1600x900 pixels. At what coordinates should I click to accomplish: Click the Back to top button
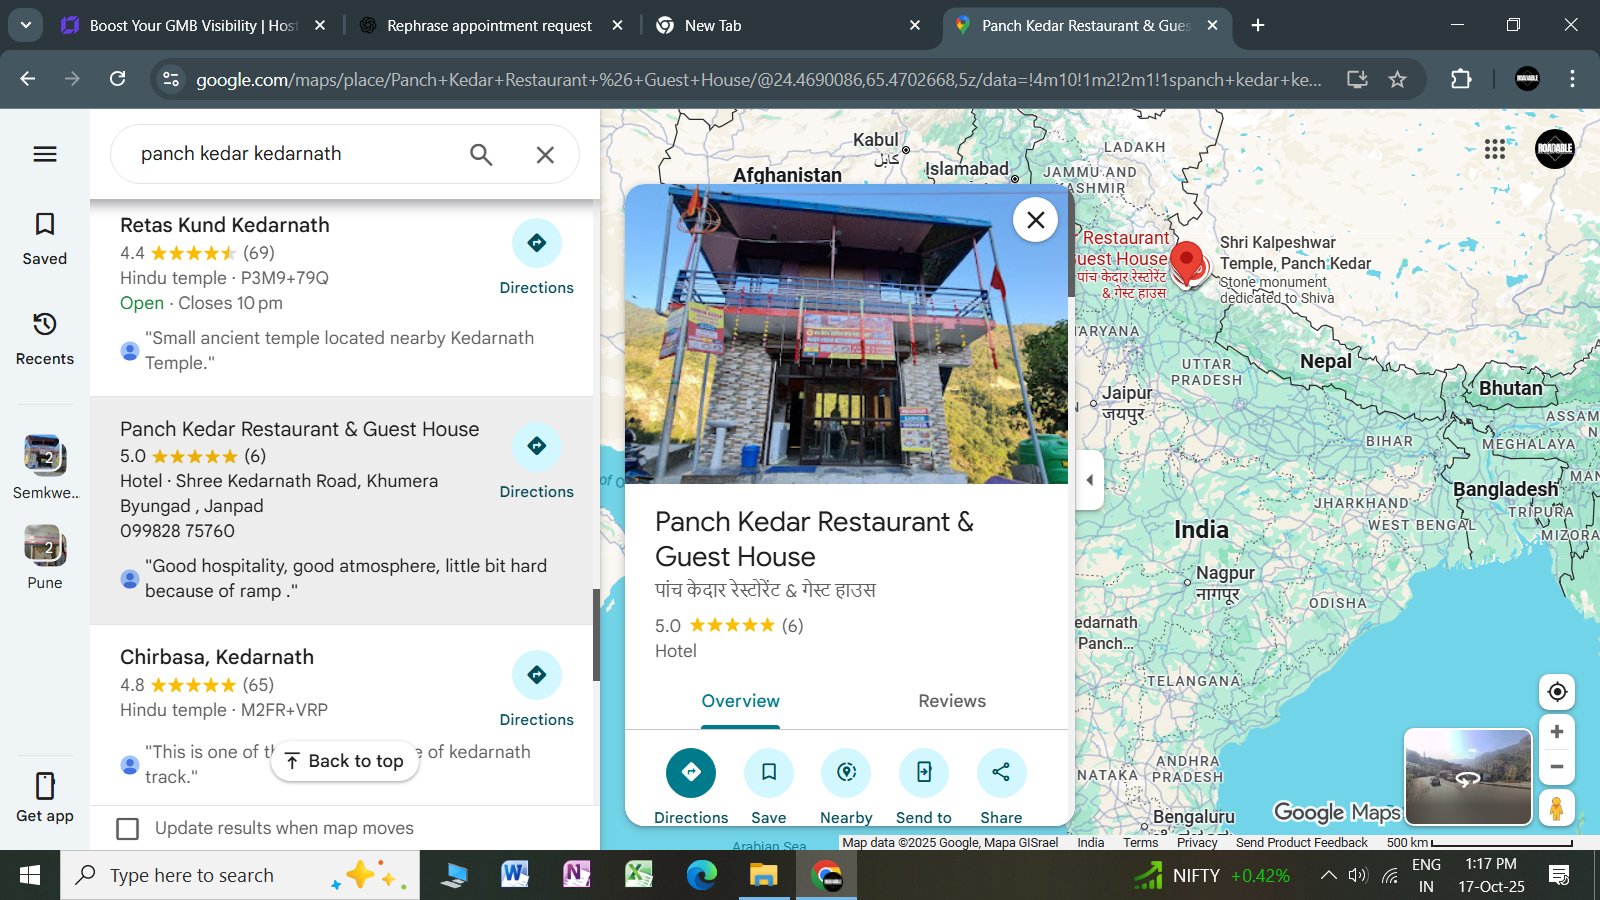345,761
